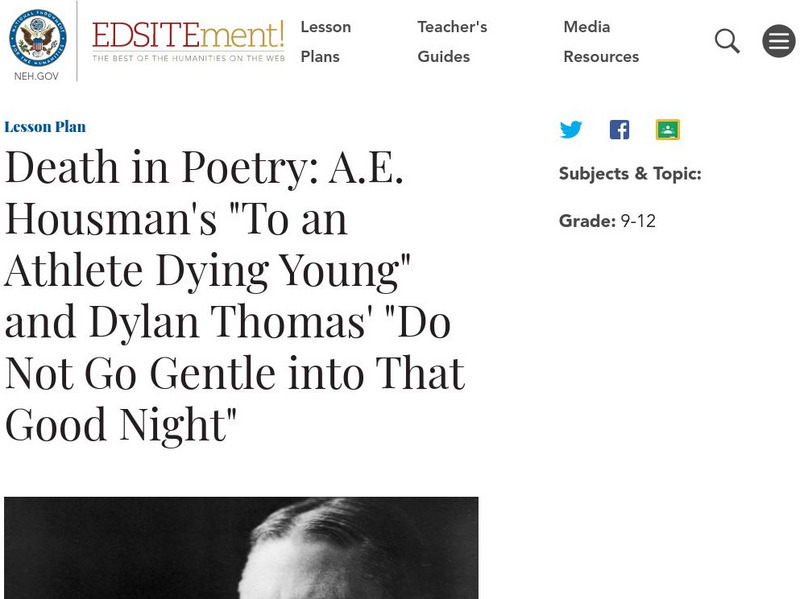Click the EDSITEment logo
The height and width of the screenshot is (599, 800).
click(188, 36)
